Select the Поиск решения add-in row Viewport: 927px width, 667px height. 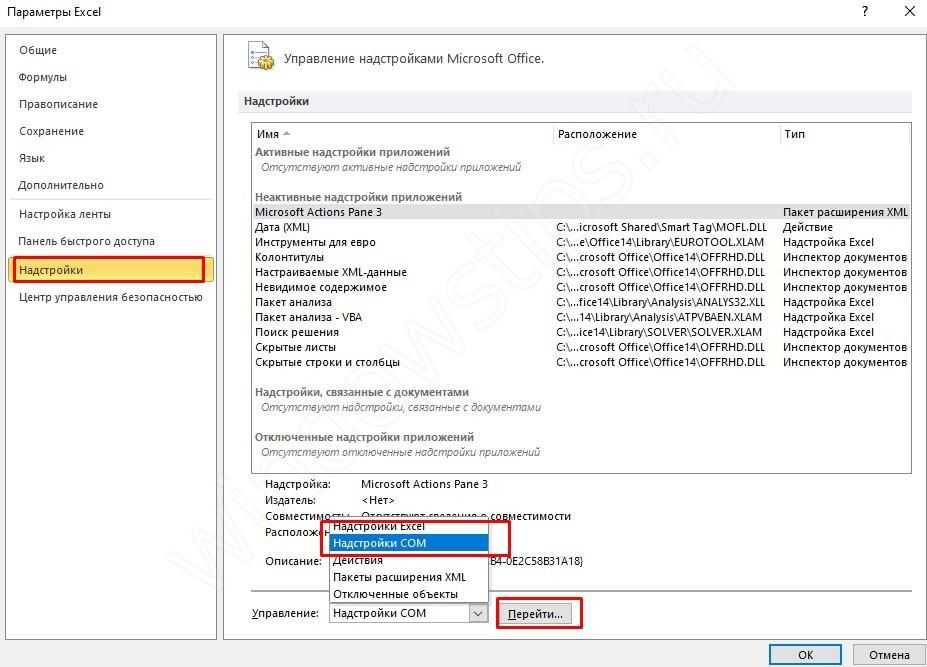[297, 332]
